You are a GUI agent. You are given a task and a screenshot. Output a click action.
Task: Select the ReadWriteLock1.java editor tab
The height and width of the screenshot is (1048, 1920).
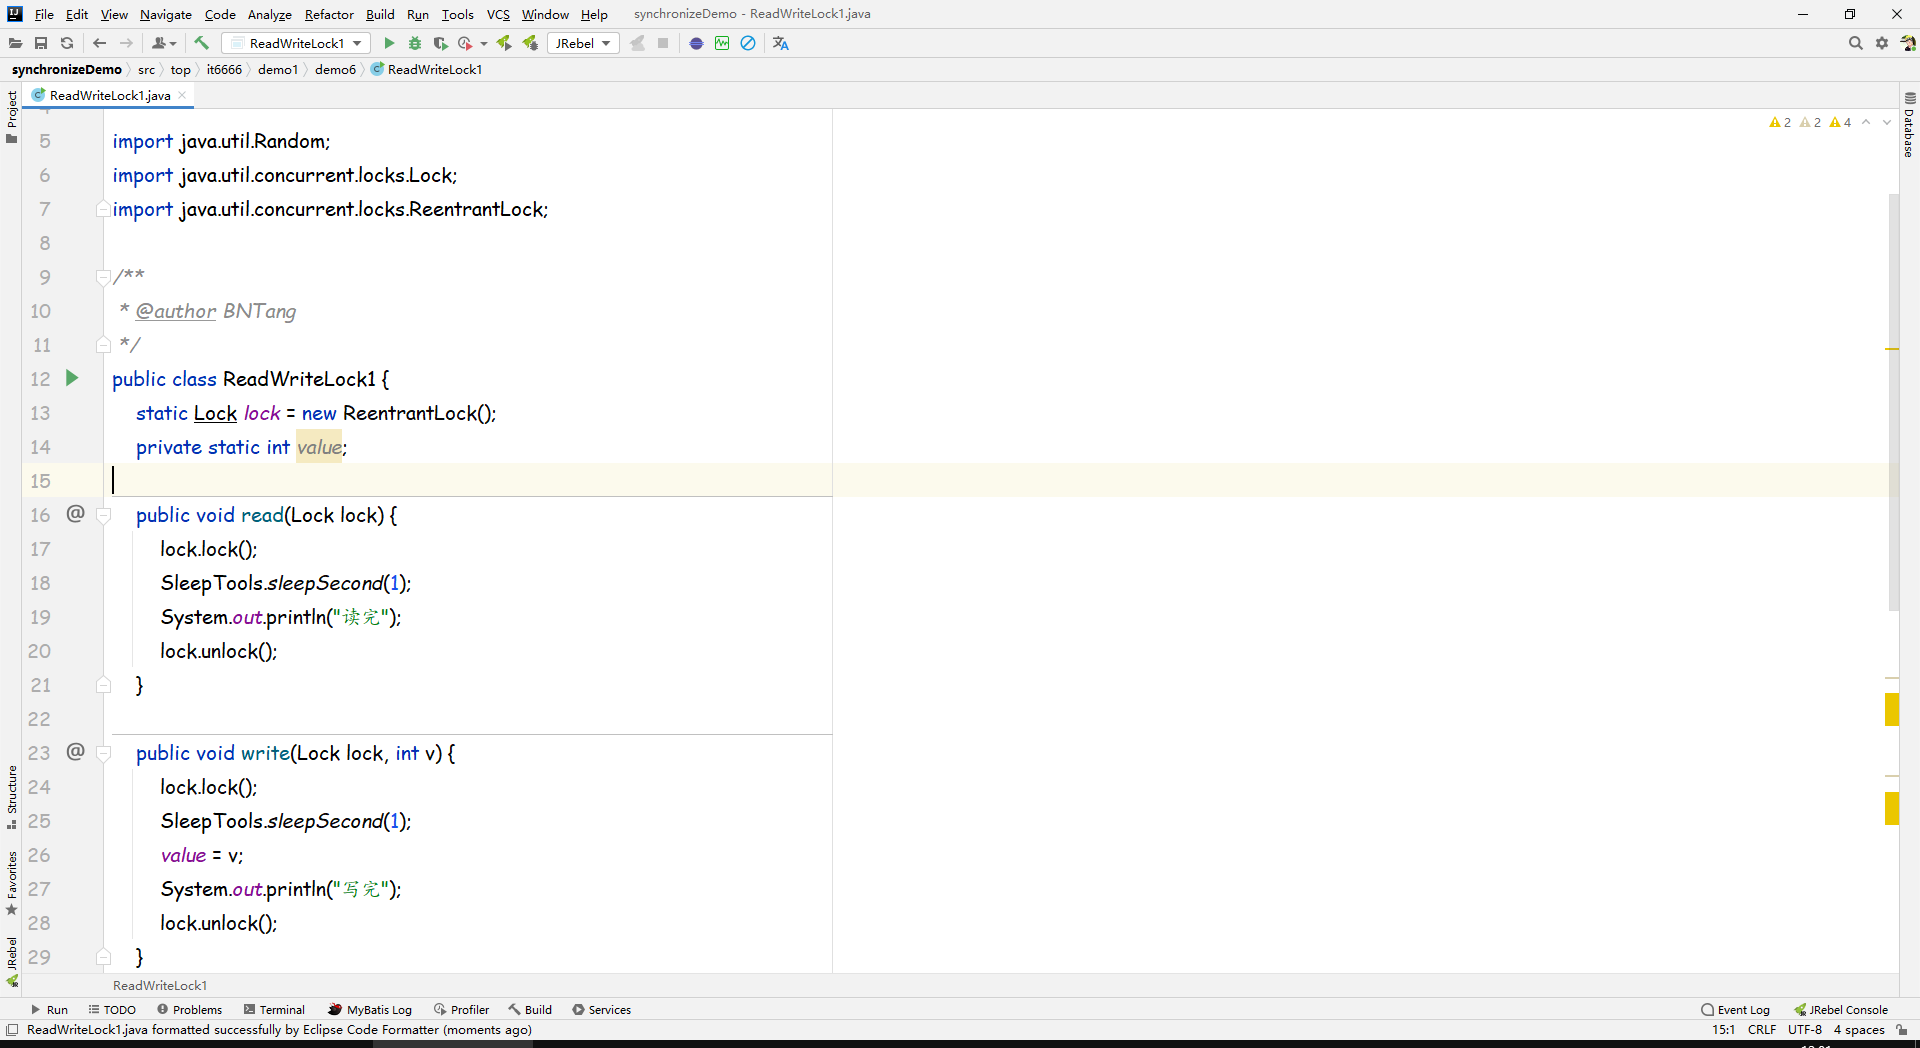[109, 95]
